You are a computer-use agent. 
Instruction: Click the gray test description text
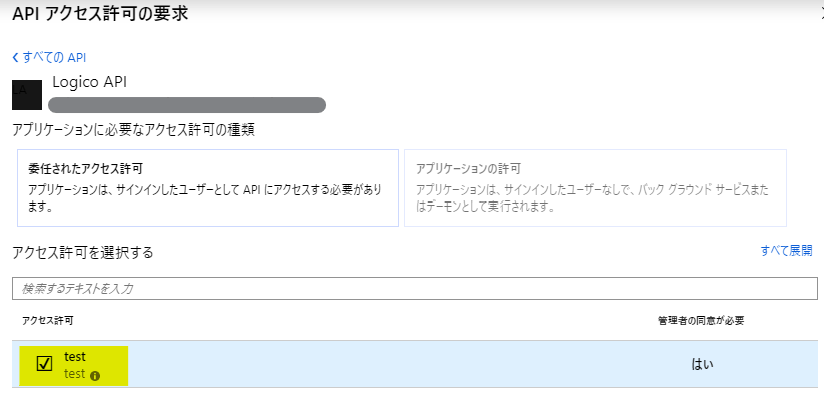pyautogui.click(x=75, y=375)
